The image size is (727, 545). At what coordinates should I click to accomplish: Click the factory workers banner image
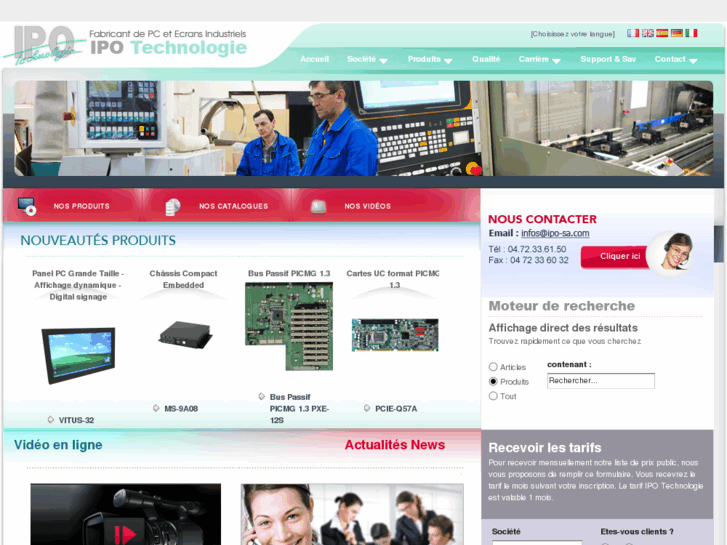coord(364,128)
